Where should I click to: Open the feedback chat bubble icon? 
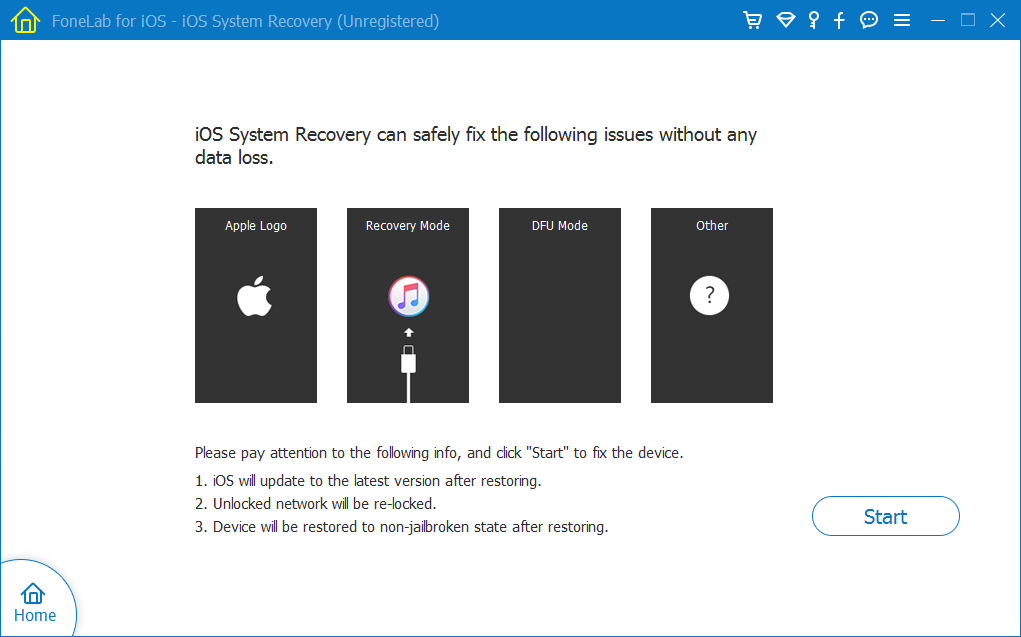[x=869, y=21]
